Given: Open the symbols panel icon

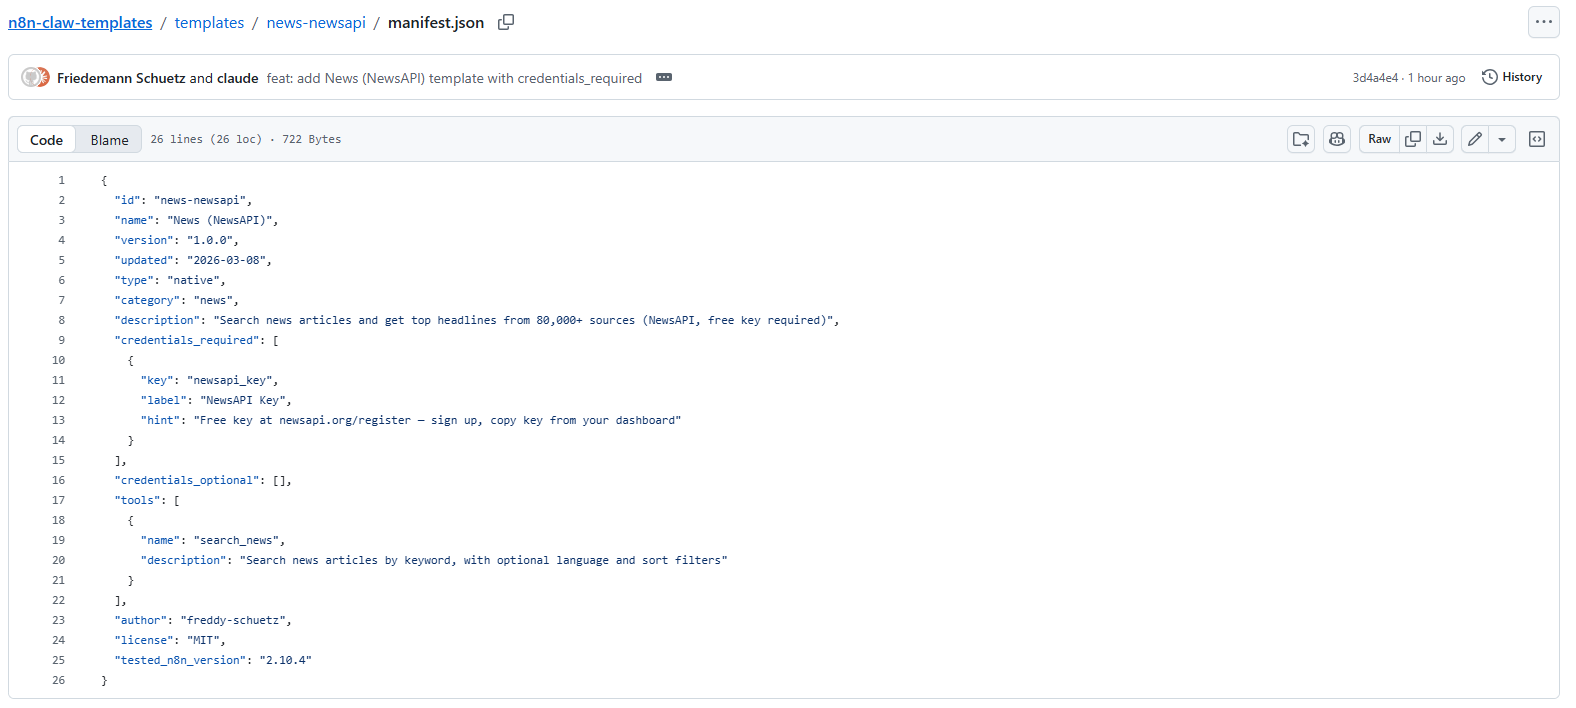Looking at the screenshot, I should click(1537, 139).
